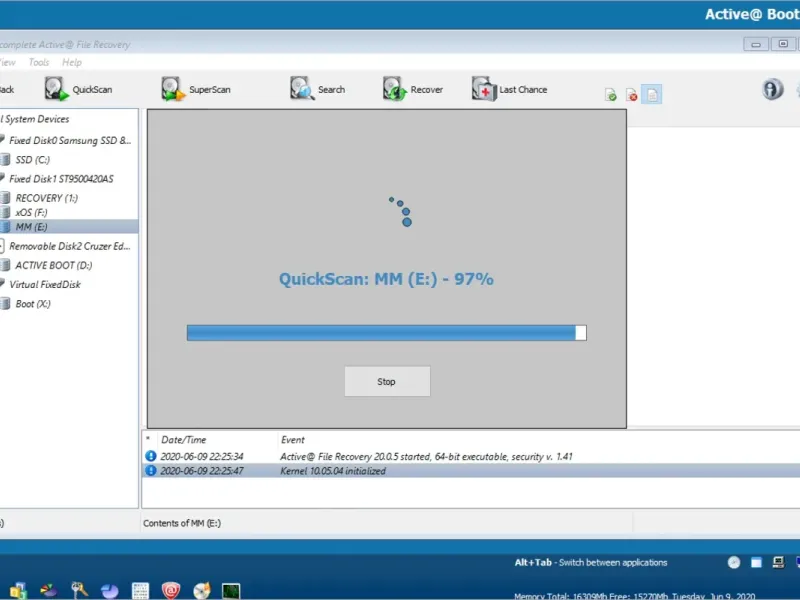The width and height of the screenshot is (800, 600).
Task: Open the keys taskbar icon
Action: pyautogui.click(x=79, y=591)
